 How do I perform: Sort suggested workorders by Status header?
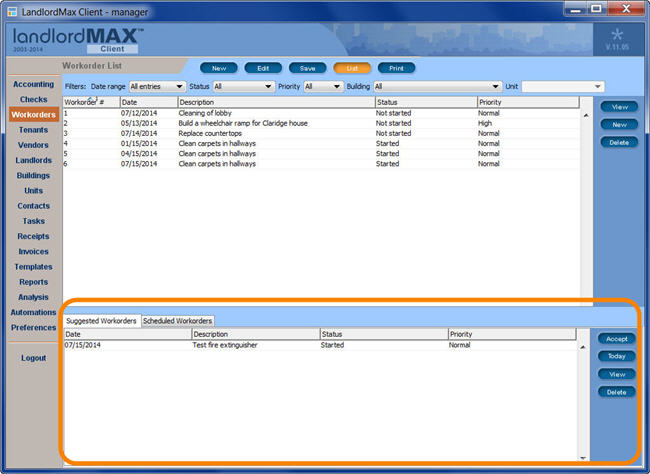click(x=384, y=334)
